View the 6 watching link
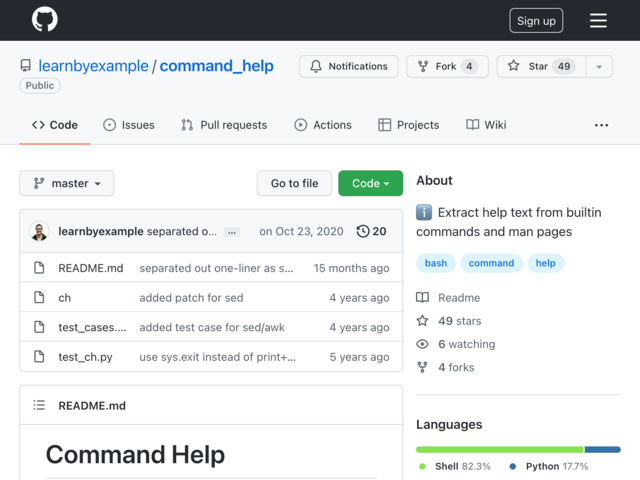 [456, 344]
